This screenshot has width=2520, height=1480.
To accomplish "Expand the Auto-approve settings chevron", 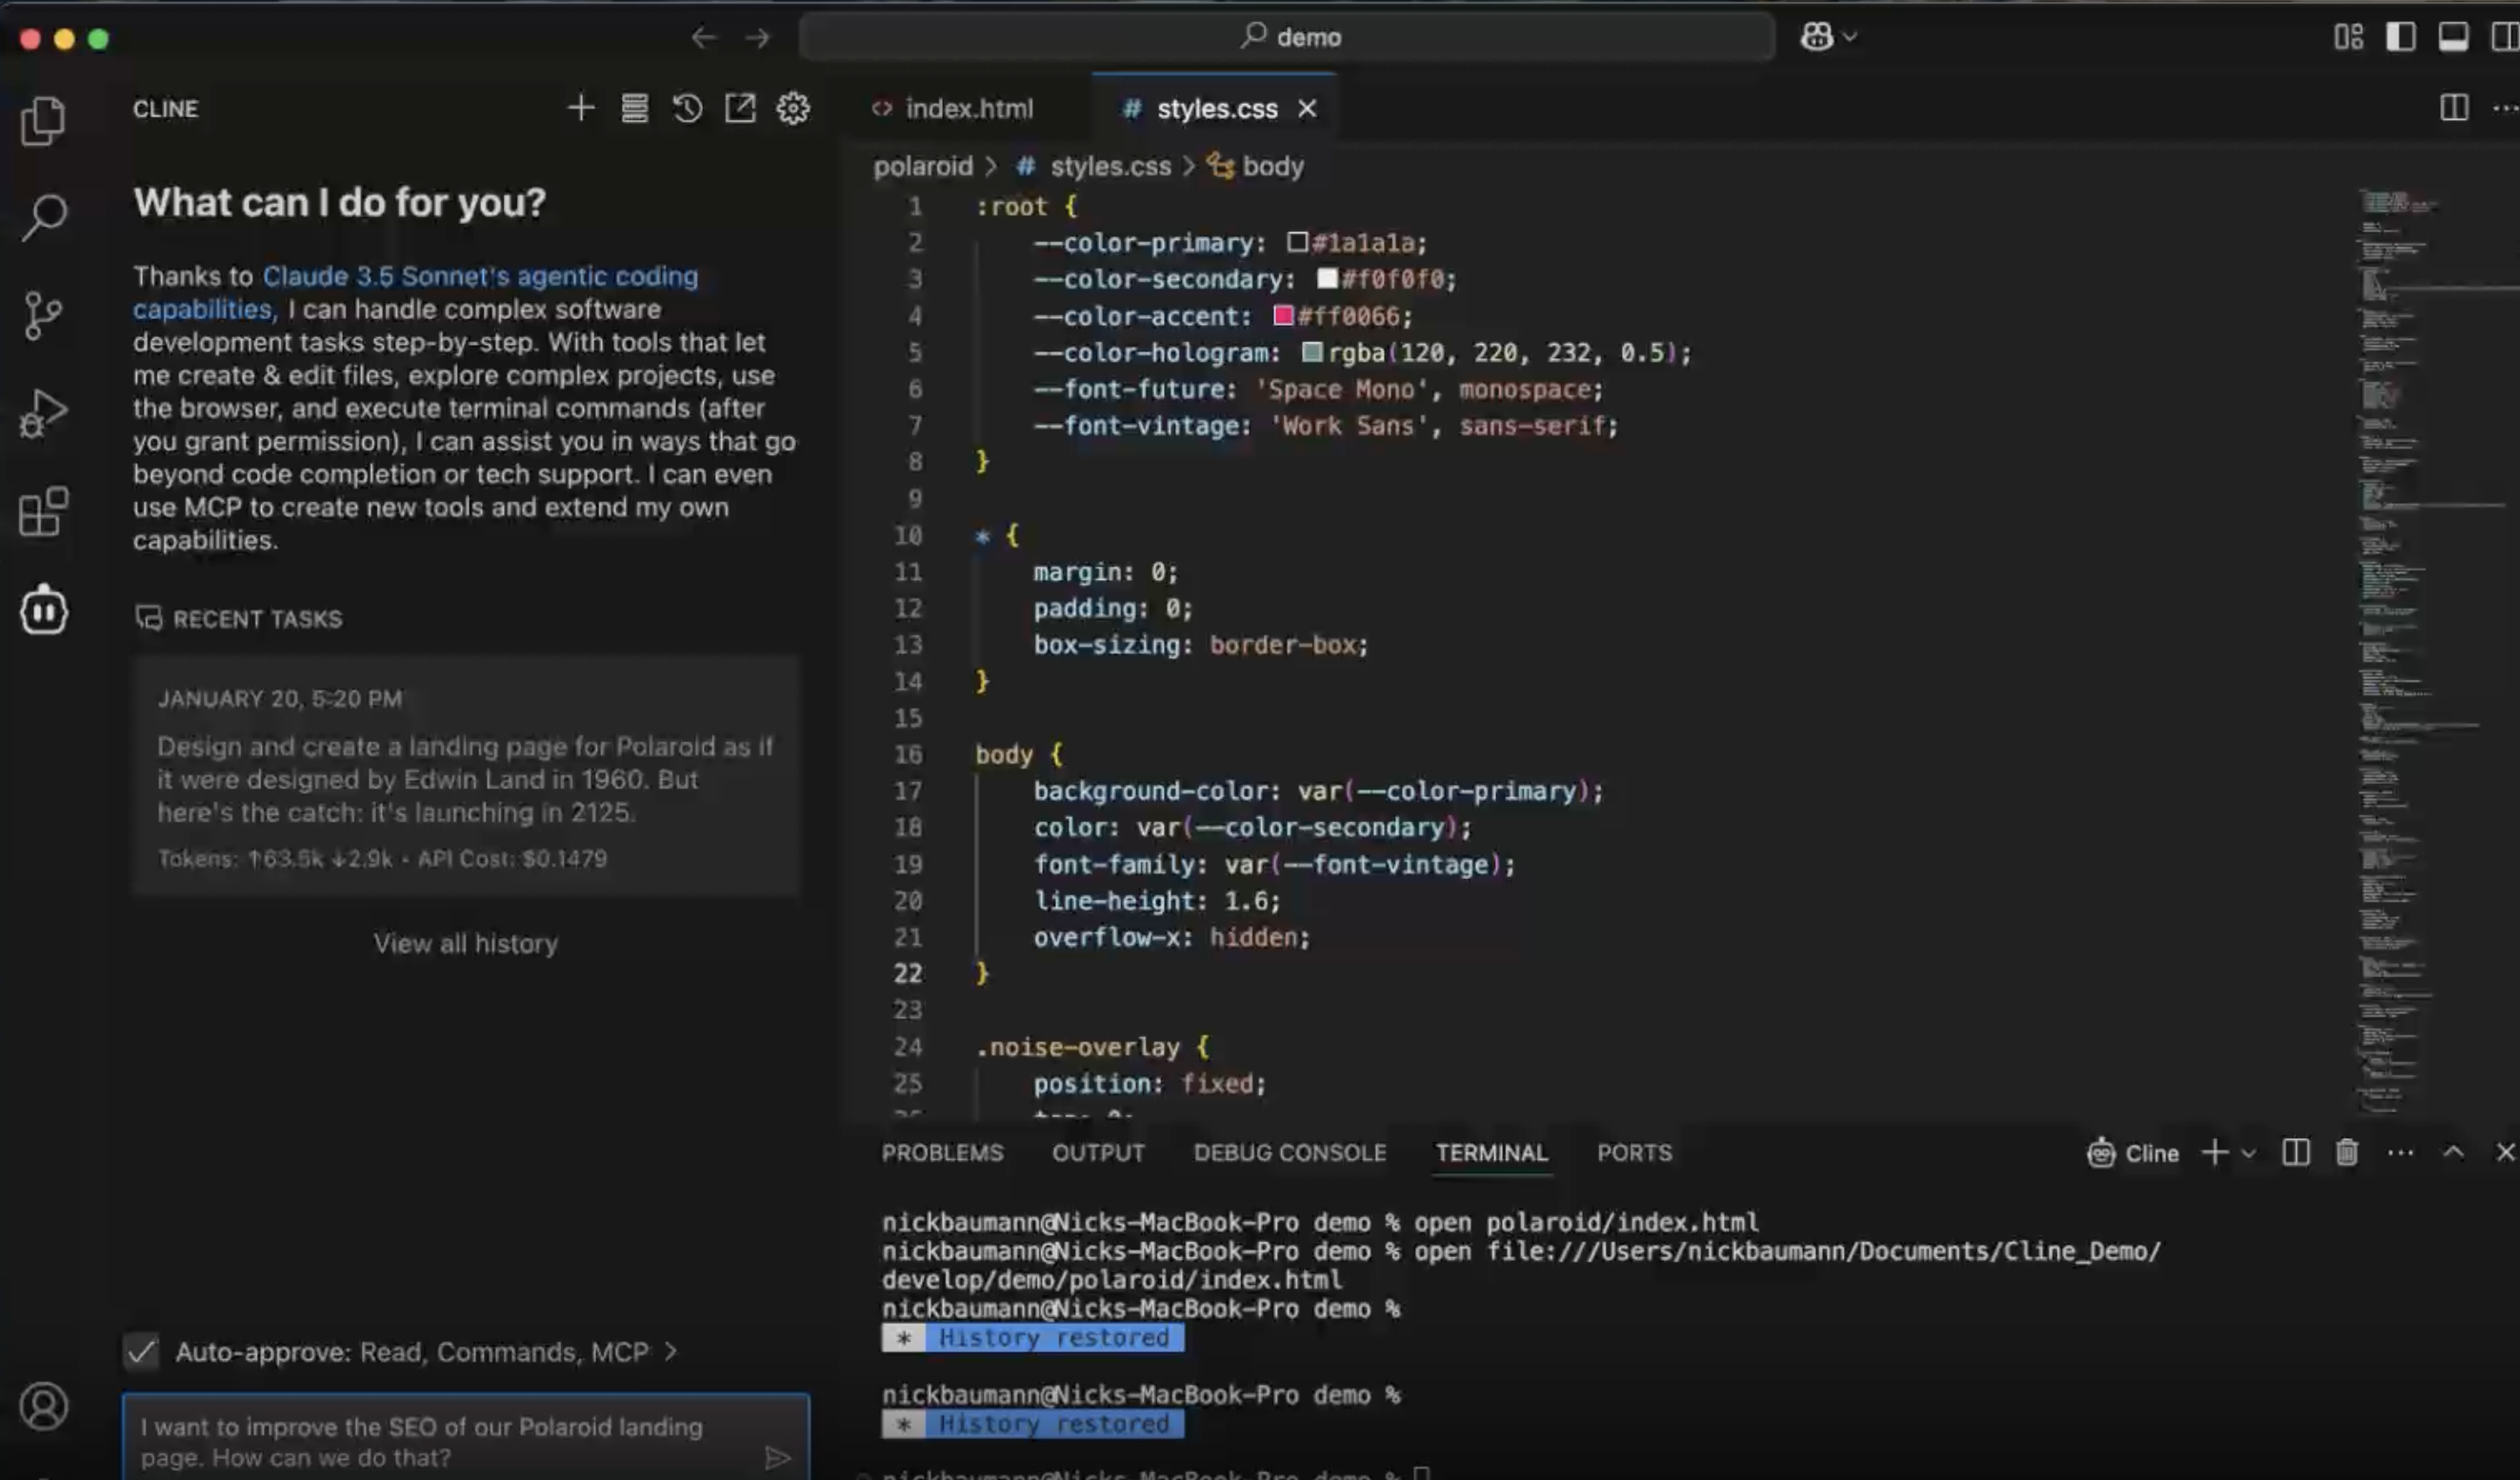I will [671, 1351].
